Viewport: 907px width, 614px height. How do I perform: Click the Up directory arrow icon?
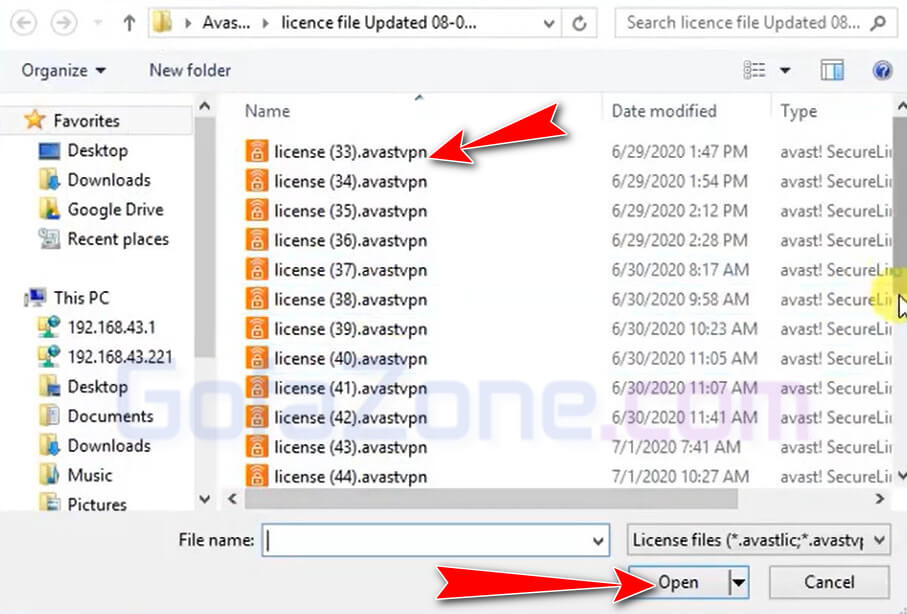pyautogui.click(x=129, y=22)
